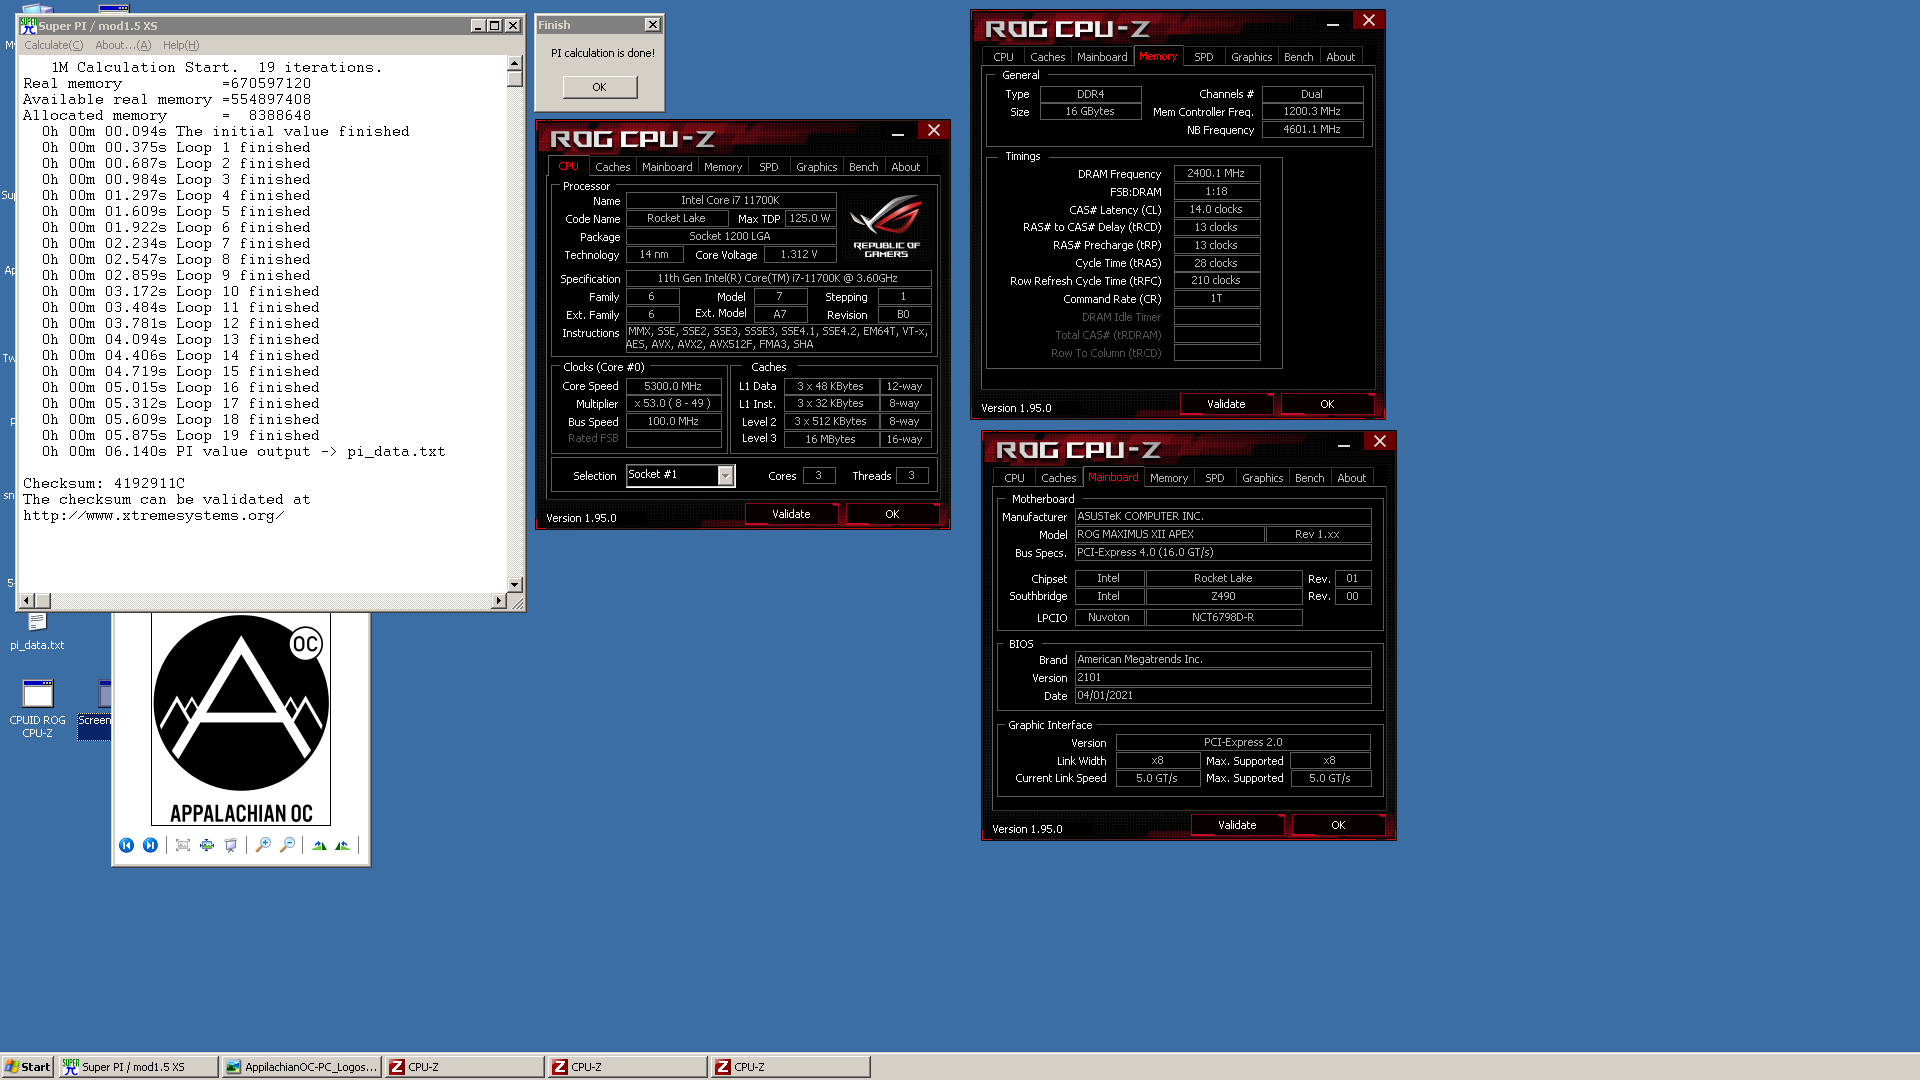Switch to Caches tab in CPU window
Screen dimensions: 1920x1080
tap(612, 167)
